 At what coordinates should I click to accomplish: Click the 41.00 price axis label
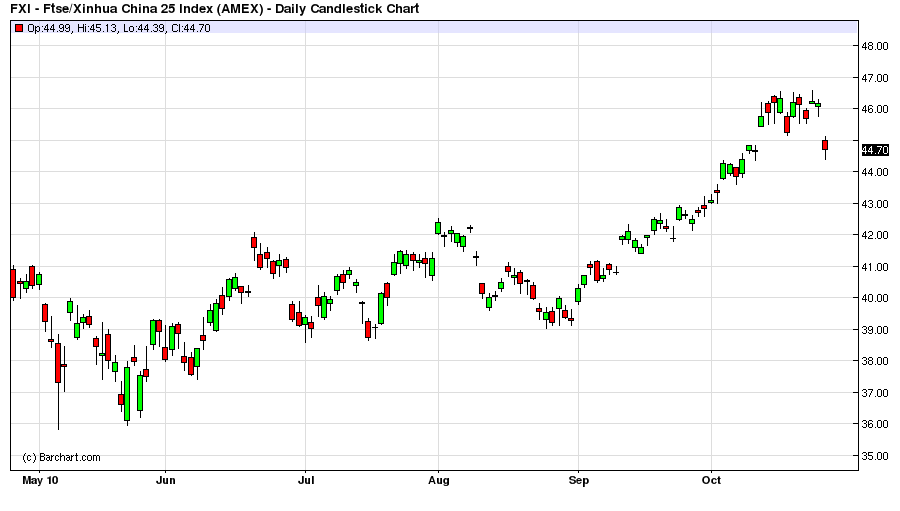(x=875, y=267)
